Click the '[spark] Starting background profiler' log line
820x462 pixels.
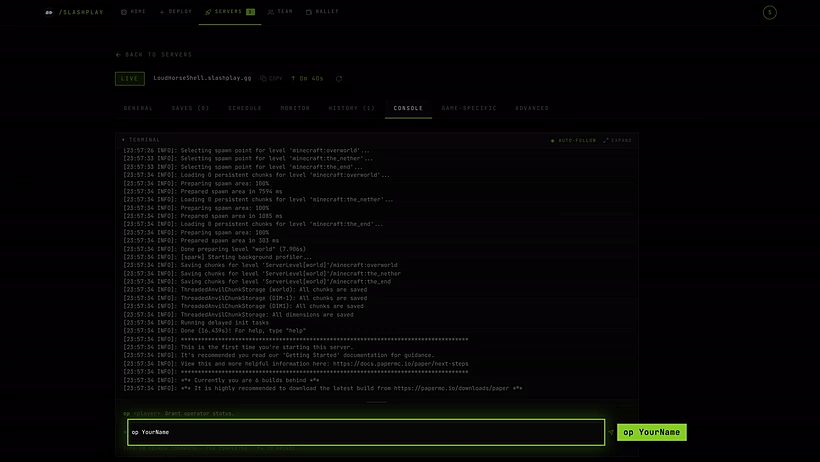(x=218, y=257)
